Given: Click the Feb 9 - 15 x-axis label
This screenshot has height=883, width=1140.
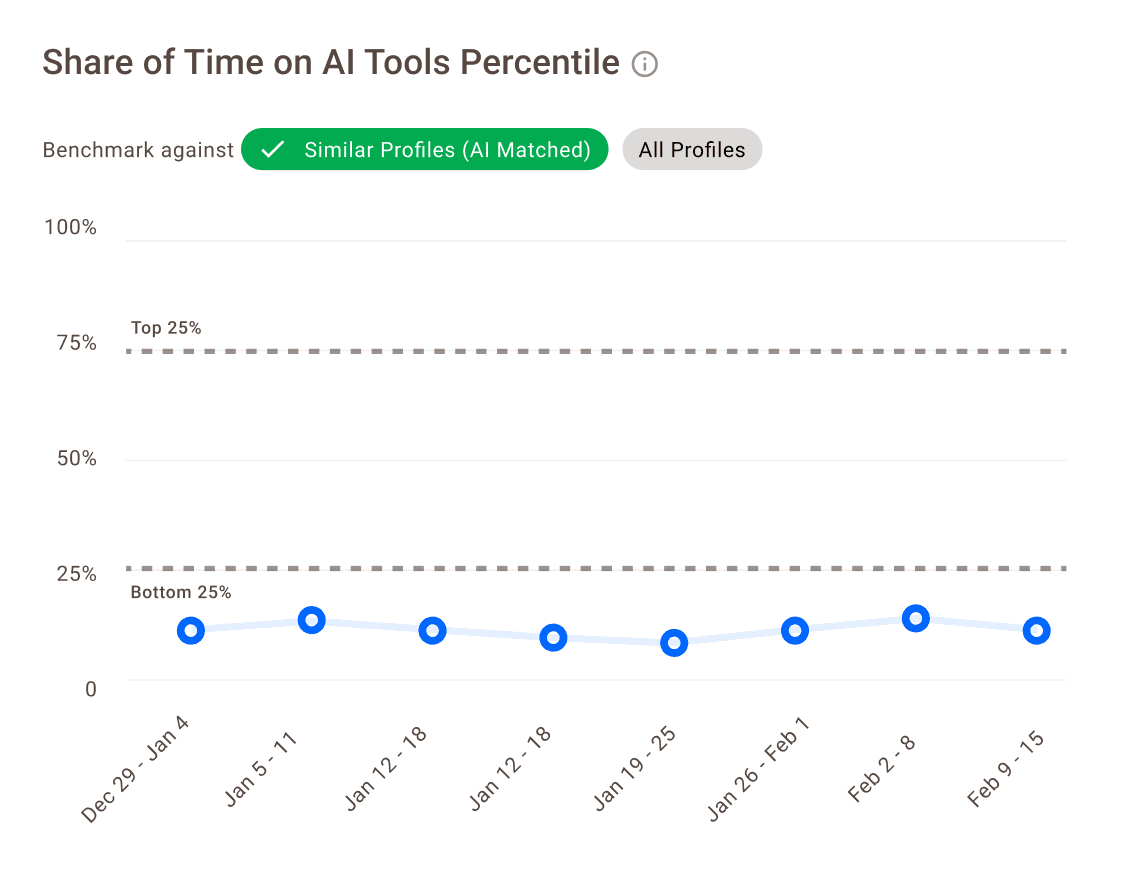Looking at the screenshot, I should pos(1007,768).
